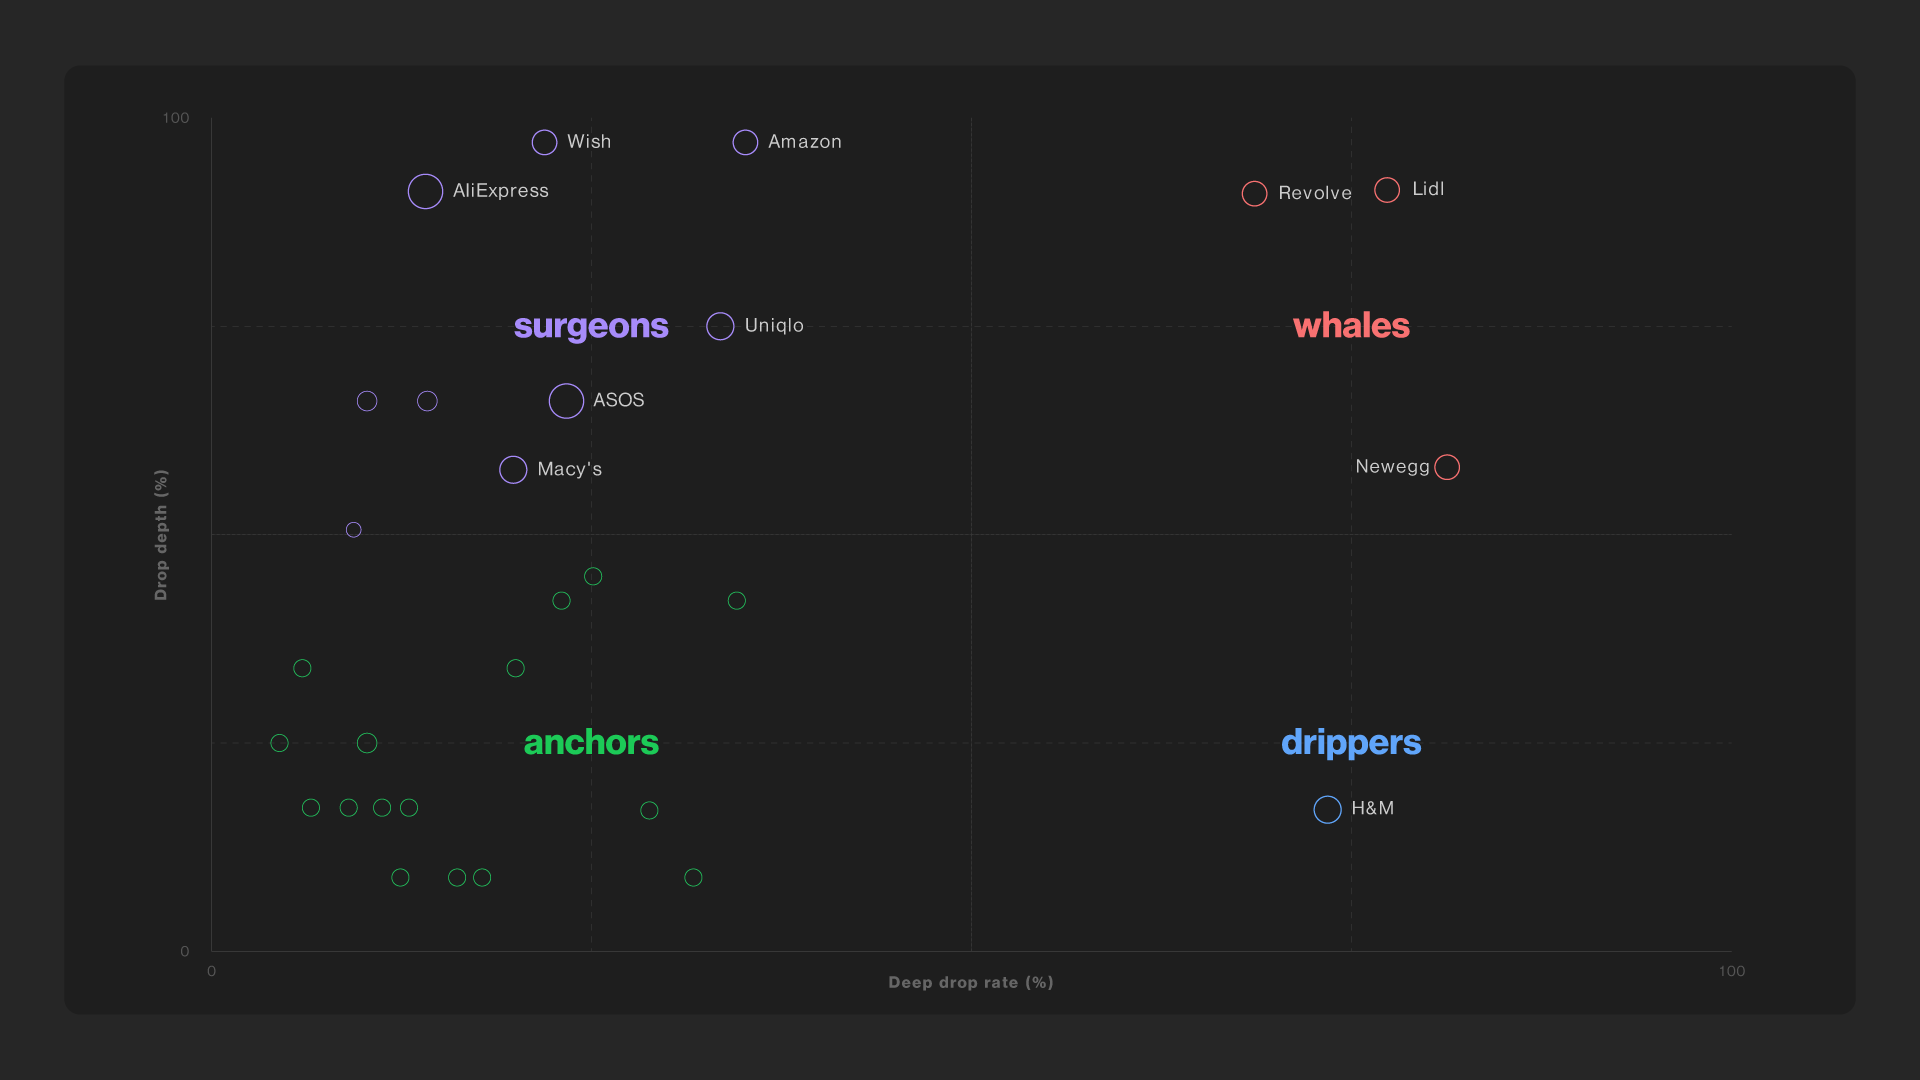This screenshot has width=1920, height=1080.
Task: Click the AliExpress circle marker
Action: 425,191
